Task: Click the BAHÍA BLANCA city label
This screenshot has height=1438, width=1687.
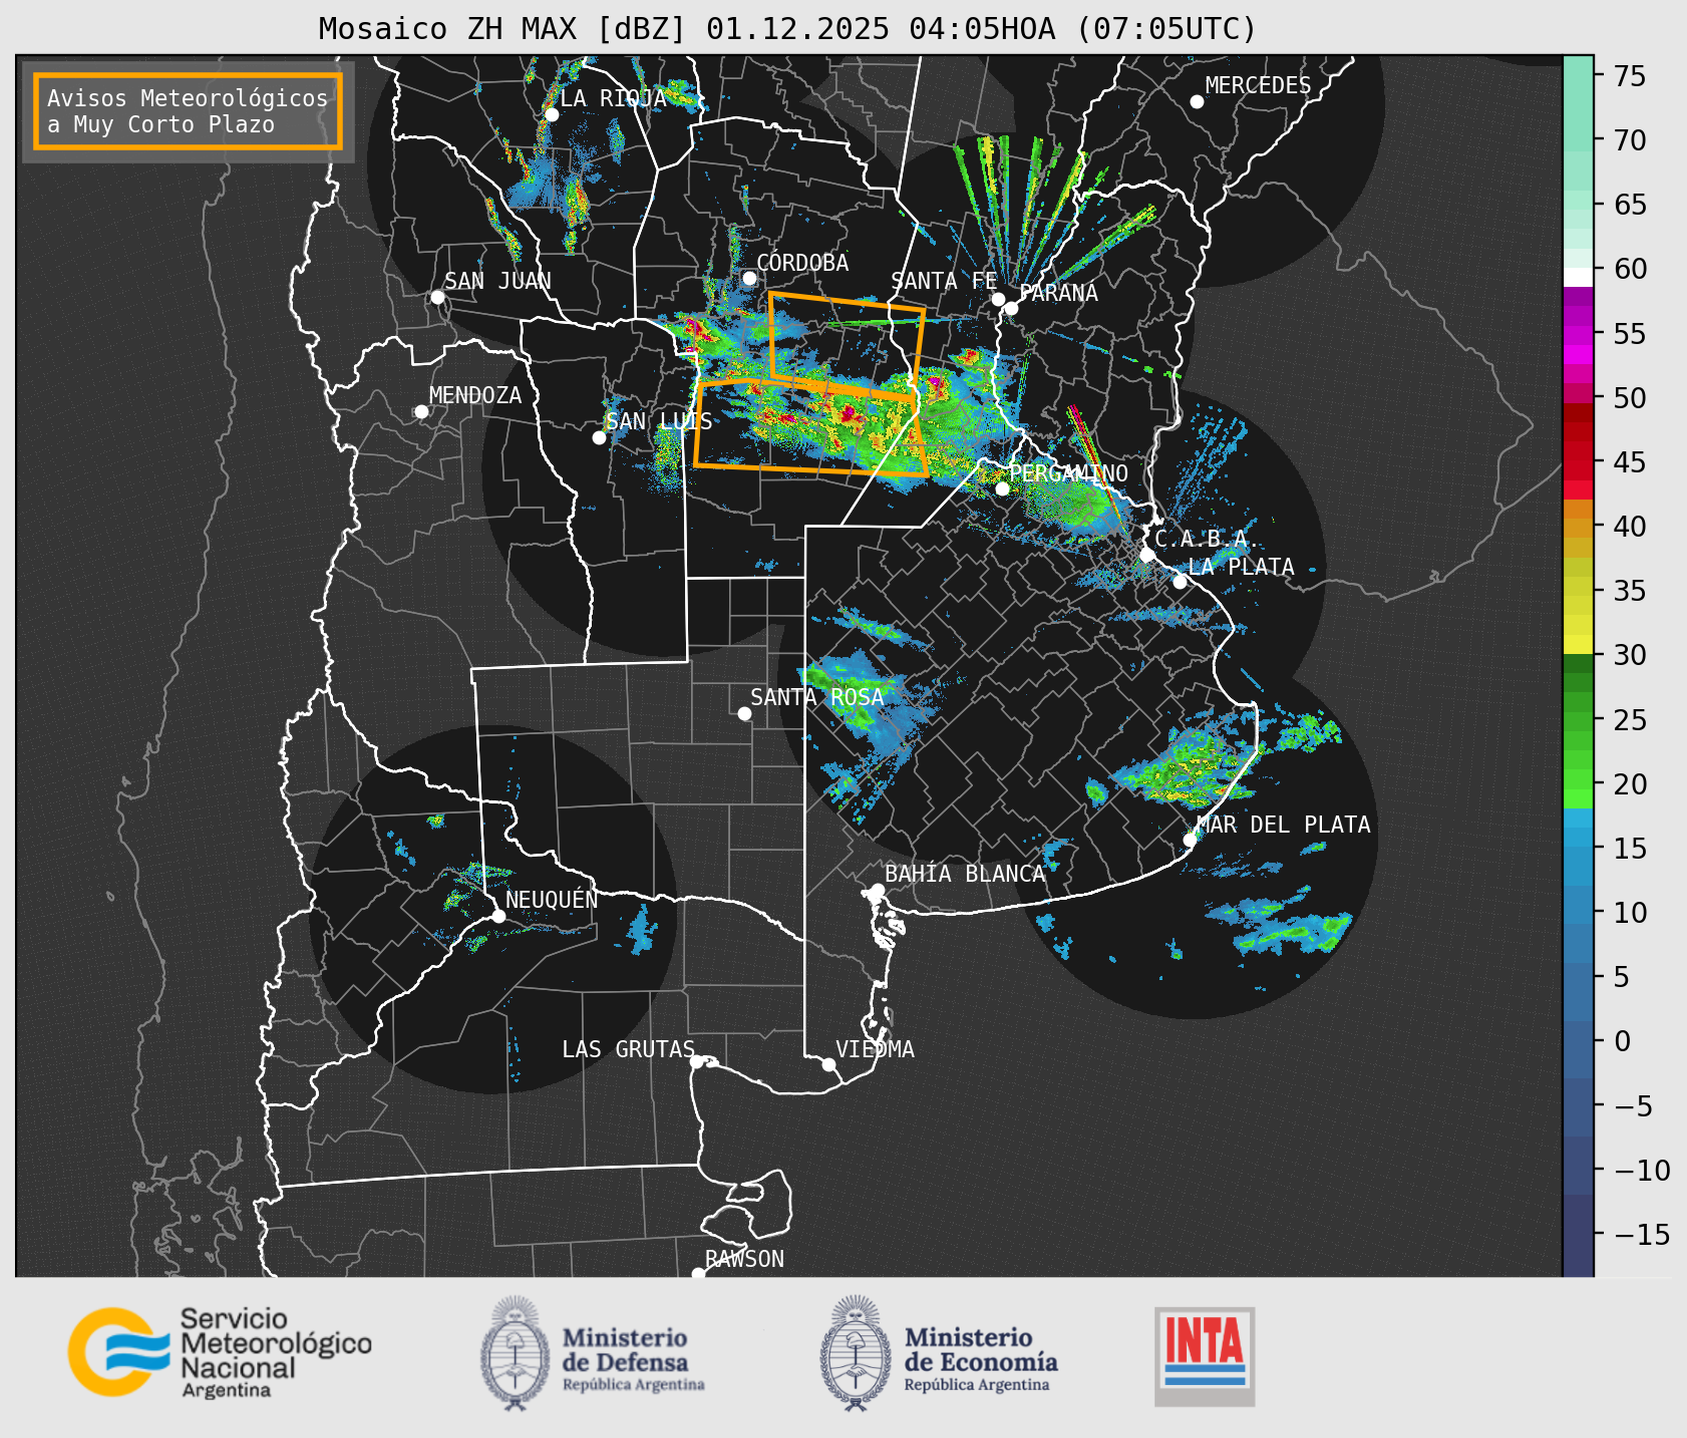Action: coord(965,874)
